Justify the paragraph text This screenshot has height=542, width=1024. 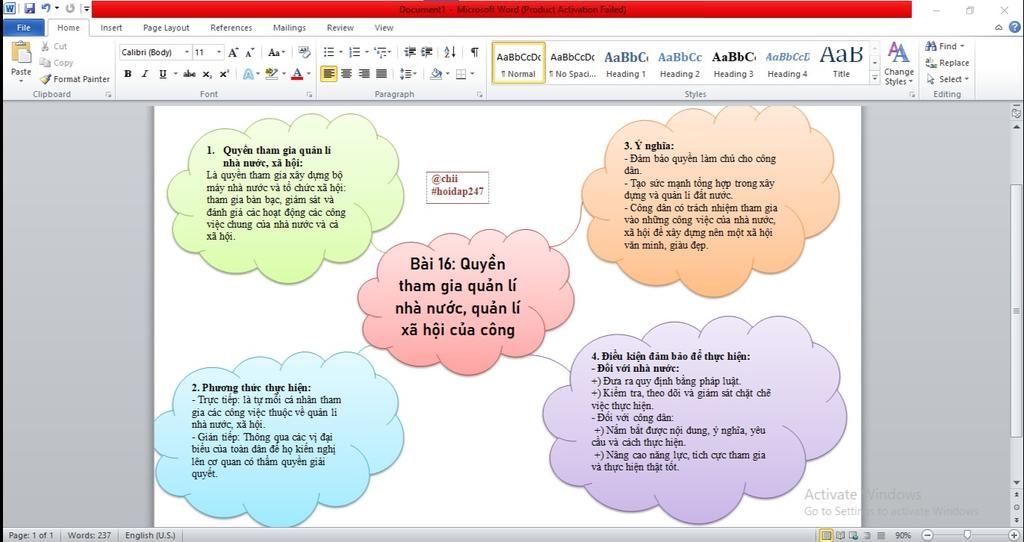[380, 74]
